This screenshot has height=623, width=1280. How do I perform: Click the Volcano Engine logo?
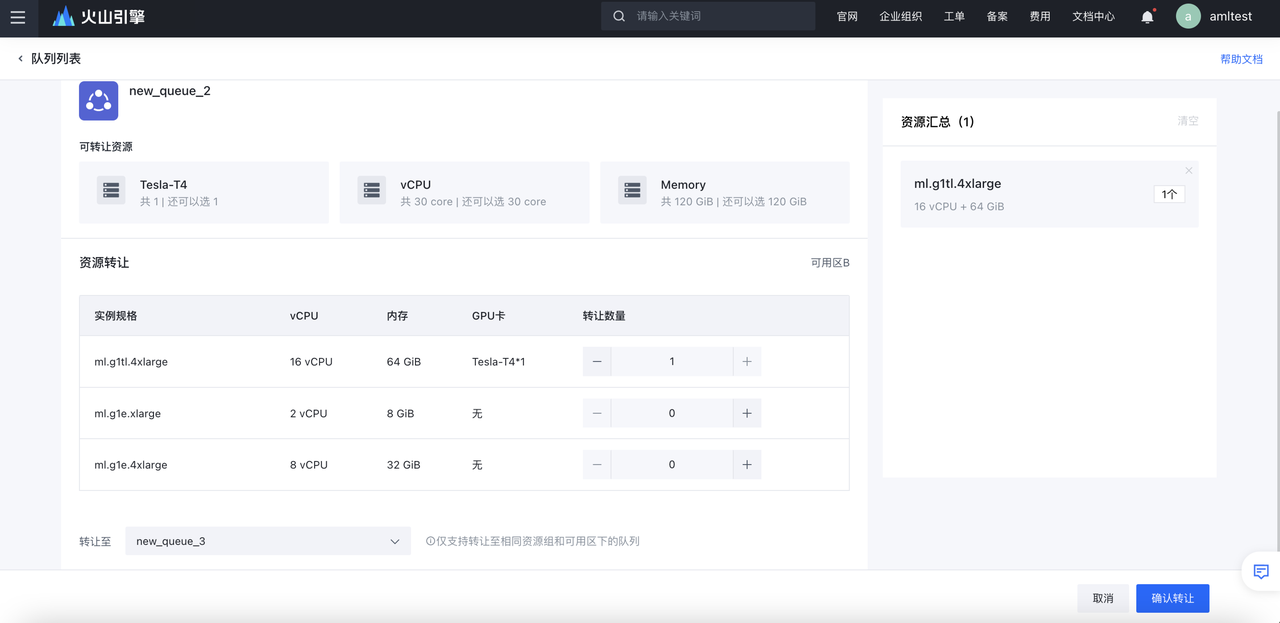point(99,16)
